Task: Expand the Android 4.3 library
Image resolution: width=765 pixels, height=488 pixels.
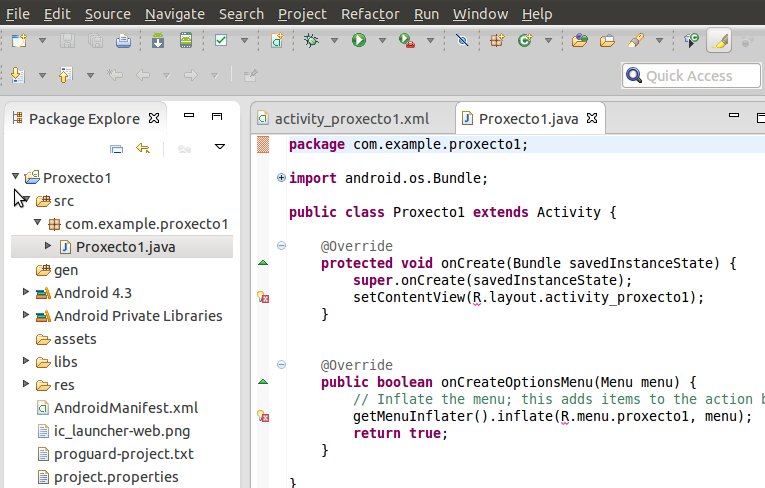Action: 26,292
